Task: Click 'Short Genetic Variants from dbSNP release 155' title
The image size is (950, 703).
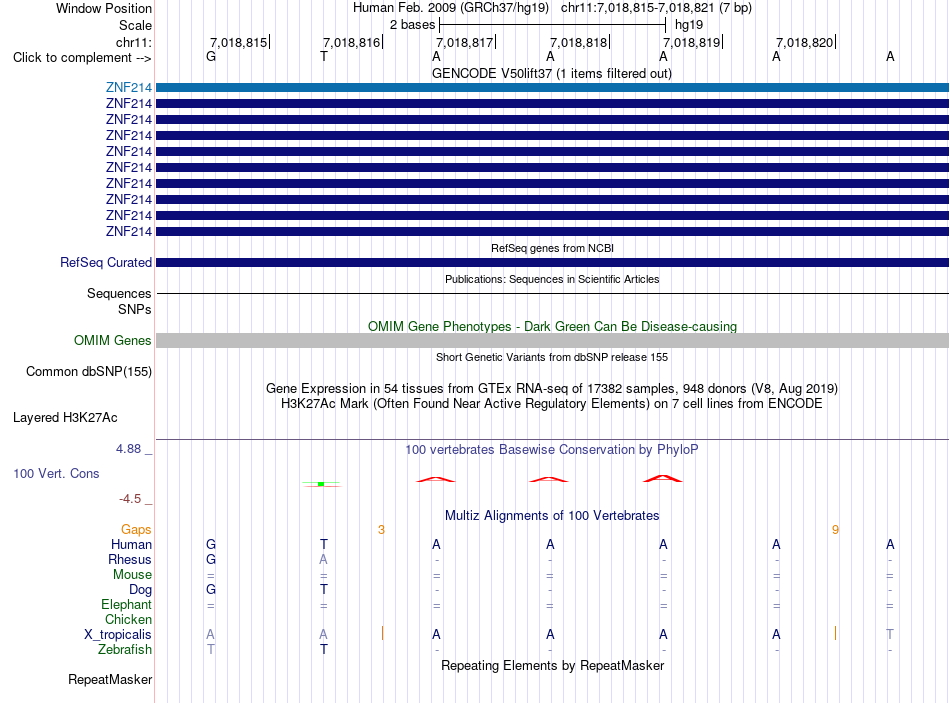Action: pyautogui.click(x=552, y=357)
